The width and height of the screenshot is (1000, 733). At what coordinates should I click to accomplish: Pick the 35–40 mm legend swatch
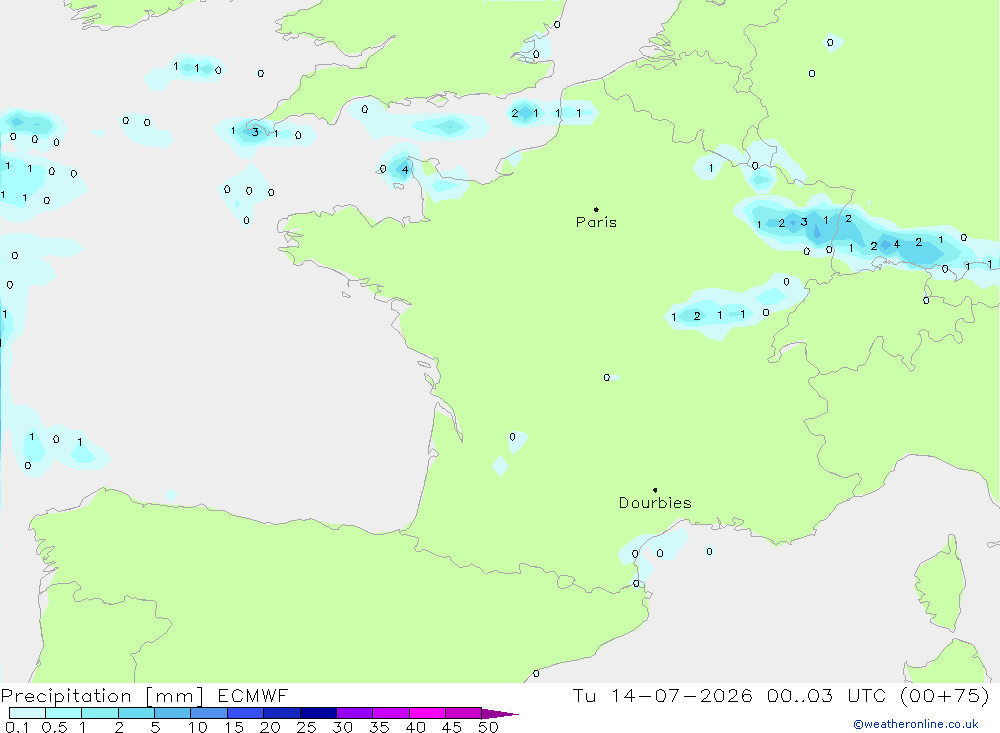coord(391,713)
